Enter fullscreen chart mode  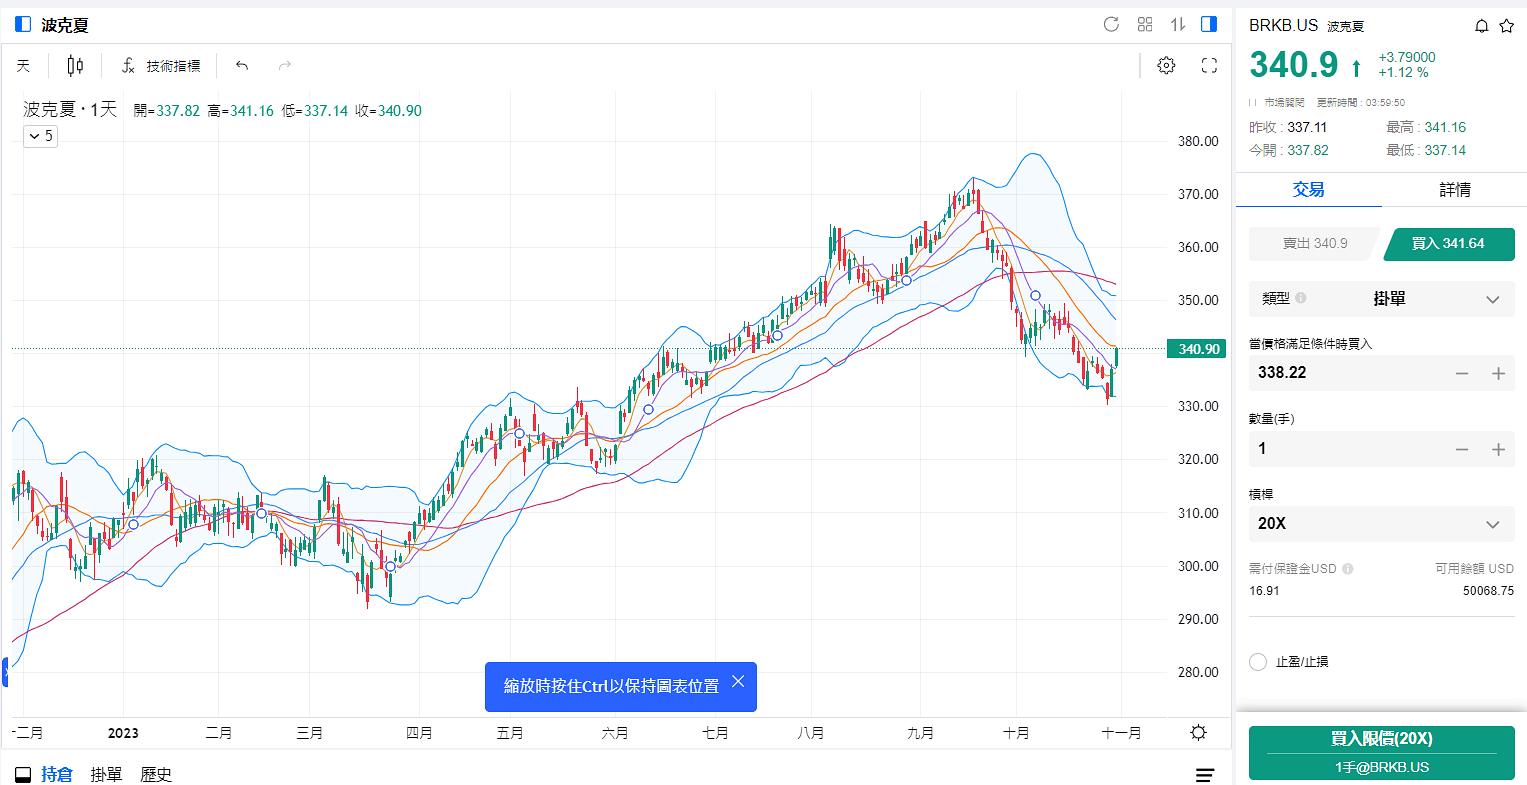[1209, 66]
